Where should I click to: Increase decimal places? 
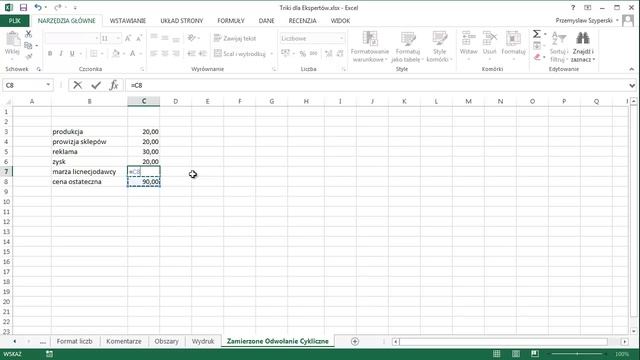[329, 53]
